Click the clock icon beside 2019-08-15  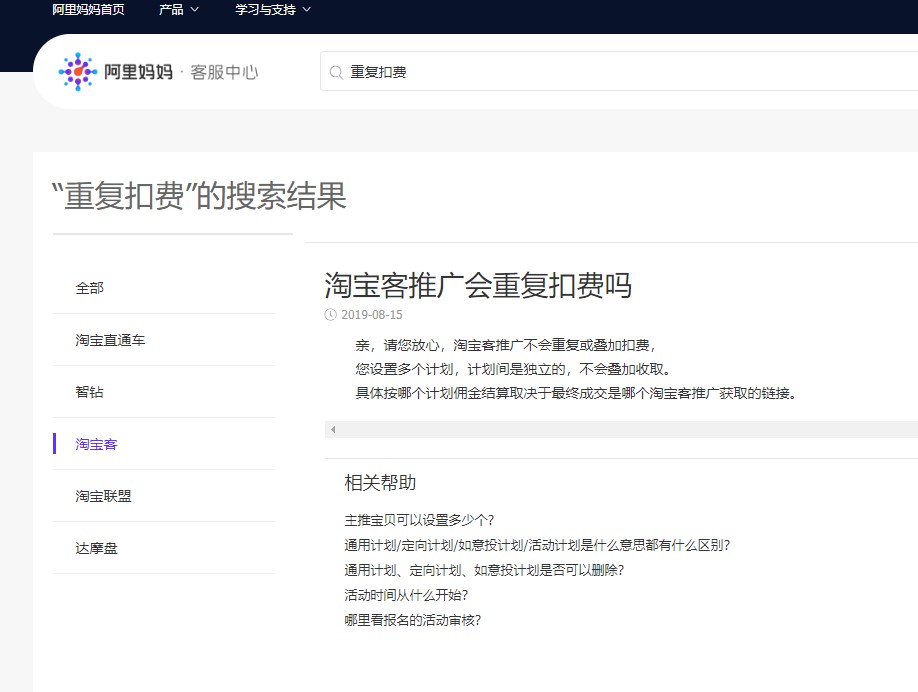coord(331,314)
